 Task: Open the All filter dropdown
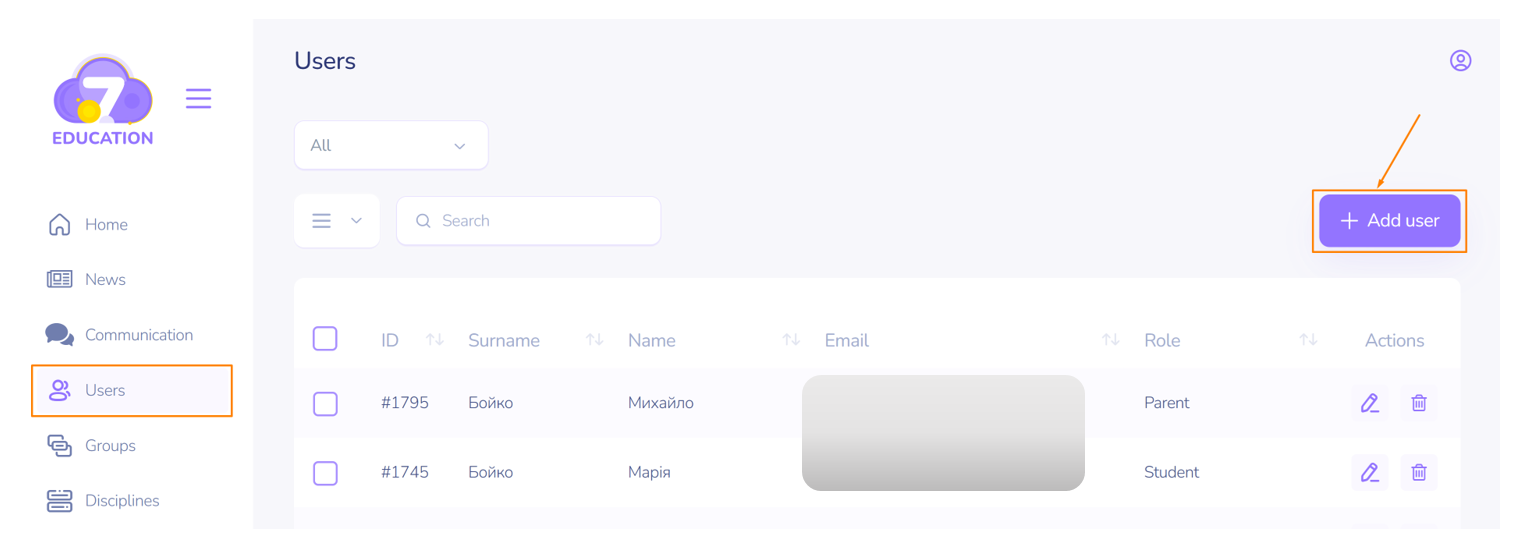click(391, 145)
